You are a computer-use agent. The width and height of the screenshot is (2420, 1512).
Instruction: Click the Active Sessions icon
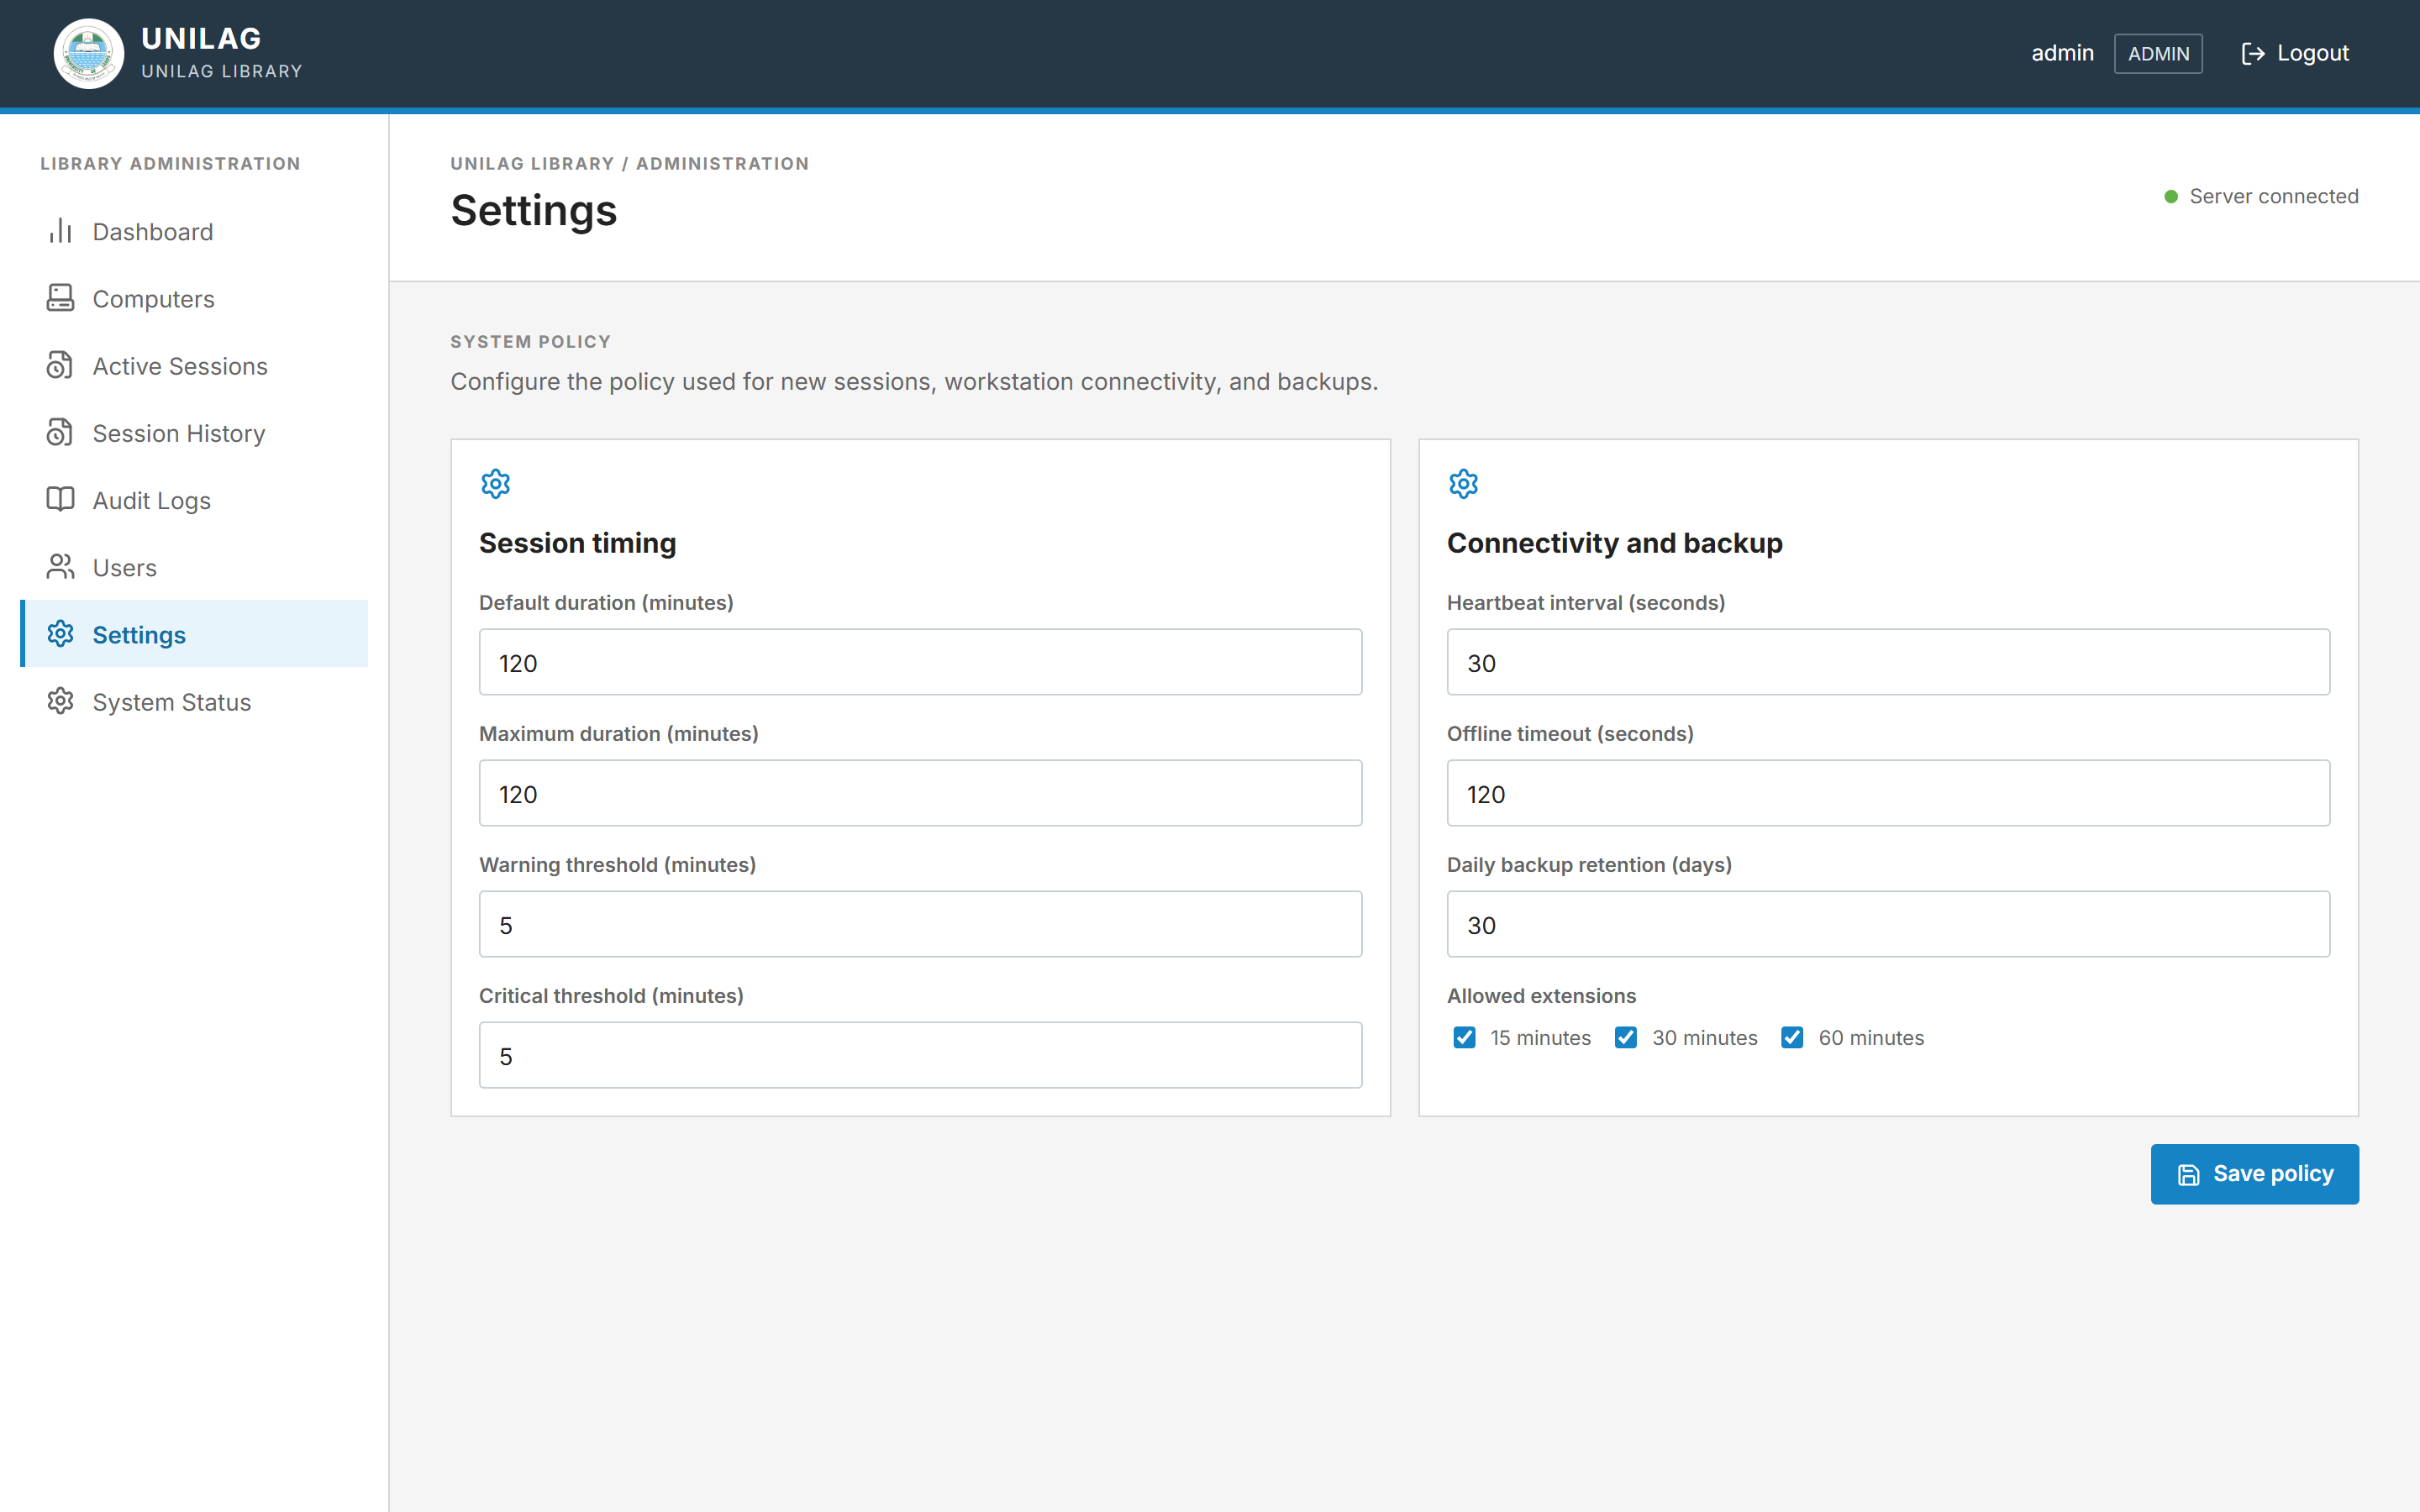60,365
